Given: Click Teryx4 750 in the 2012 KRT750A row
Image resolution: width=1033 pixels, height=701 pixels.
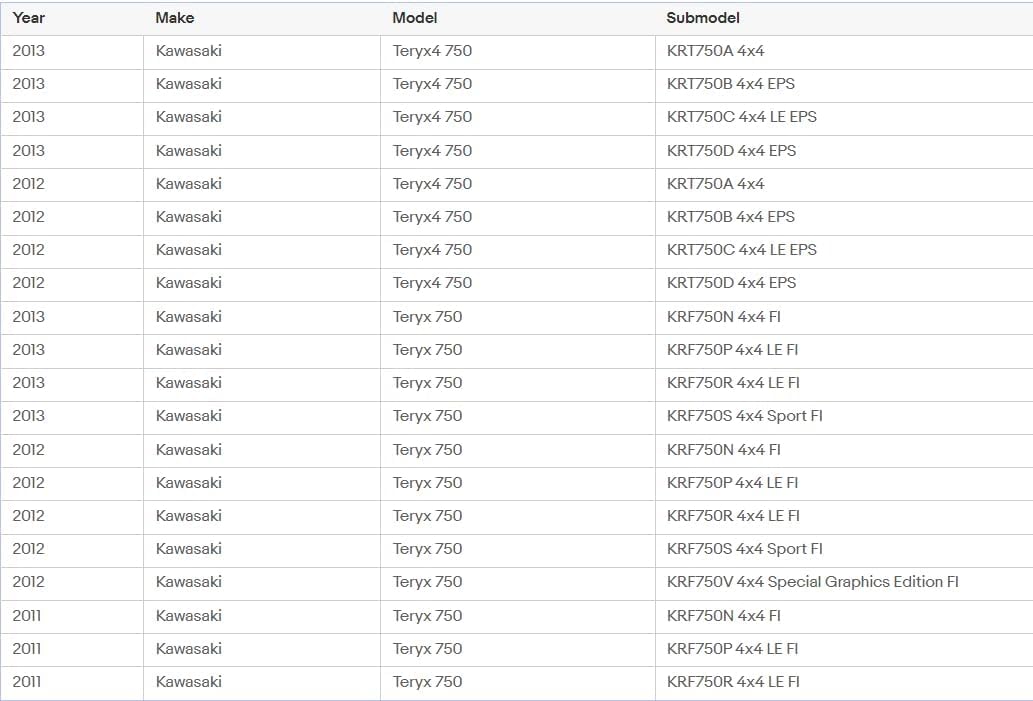Looking at the screenshot, I should [x=432, y=183].
